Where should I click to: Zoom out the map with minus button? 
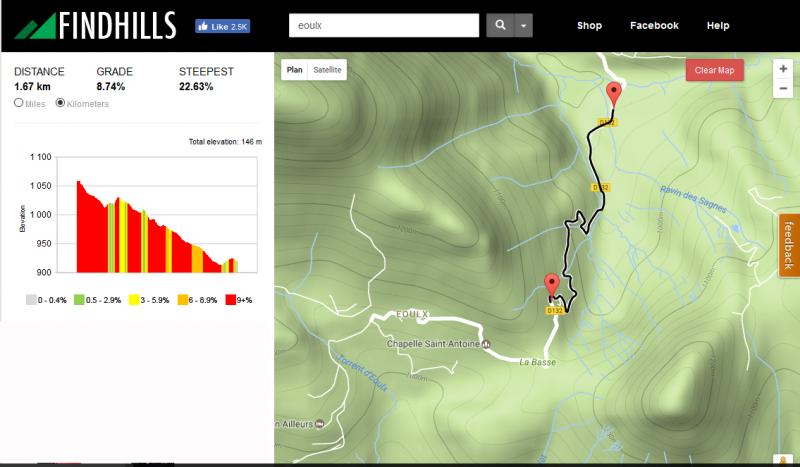coord(783,88)
